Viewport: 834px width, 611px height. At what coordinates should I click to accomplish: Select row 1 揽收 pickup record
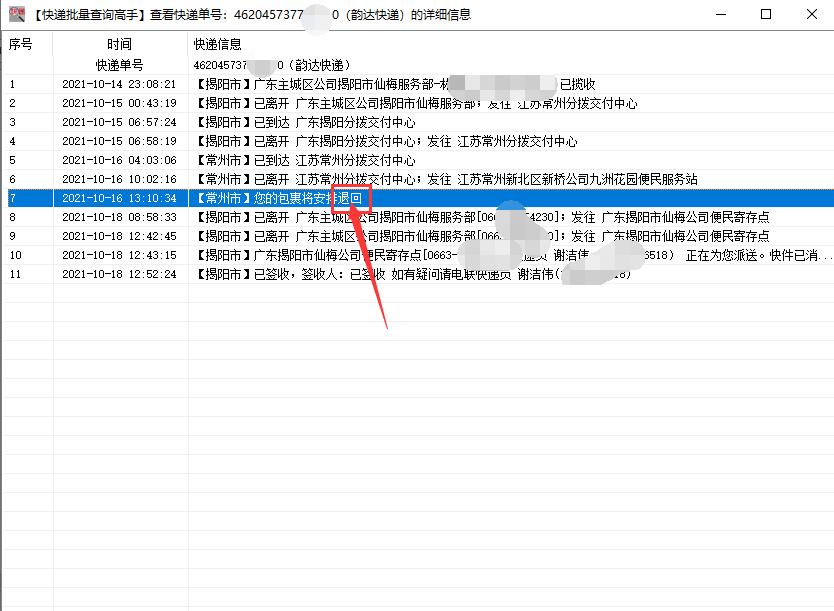[x=300, y=84]
